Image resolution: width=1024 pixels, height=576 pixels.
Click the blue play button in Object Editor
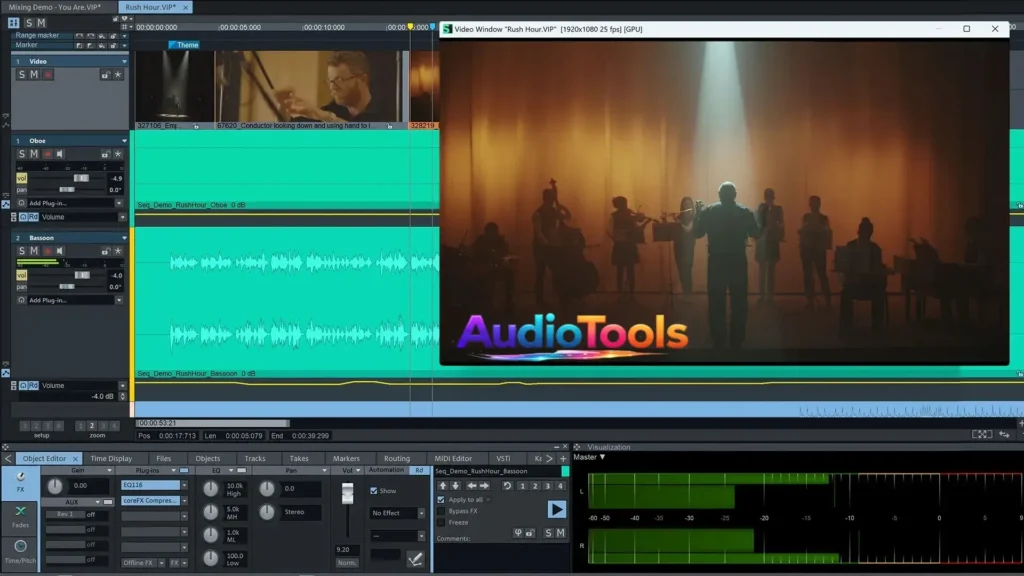(x=556, y=509)
